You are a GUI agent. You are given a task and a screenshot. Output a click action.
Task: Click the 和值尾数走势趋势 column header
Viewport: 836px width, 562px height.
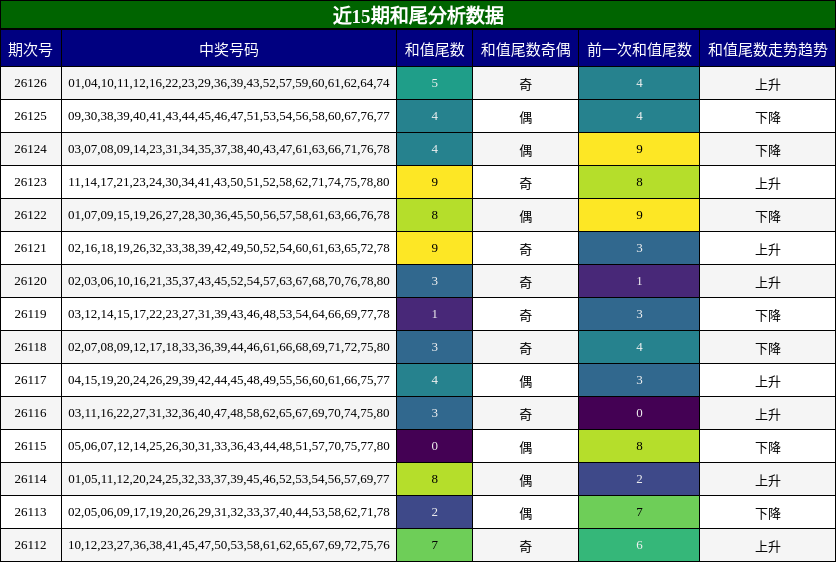tap(768, 50)
